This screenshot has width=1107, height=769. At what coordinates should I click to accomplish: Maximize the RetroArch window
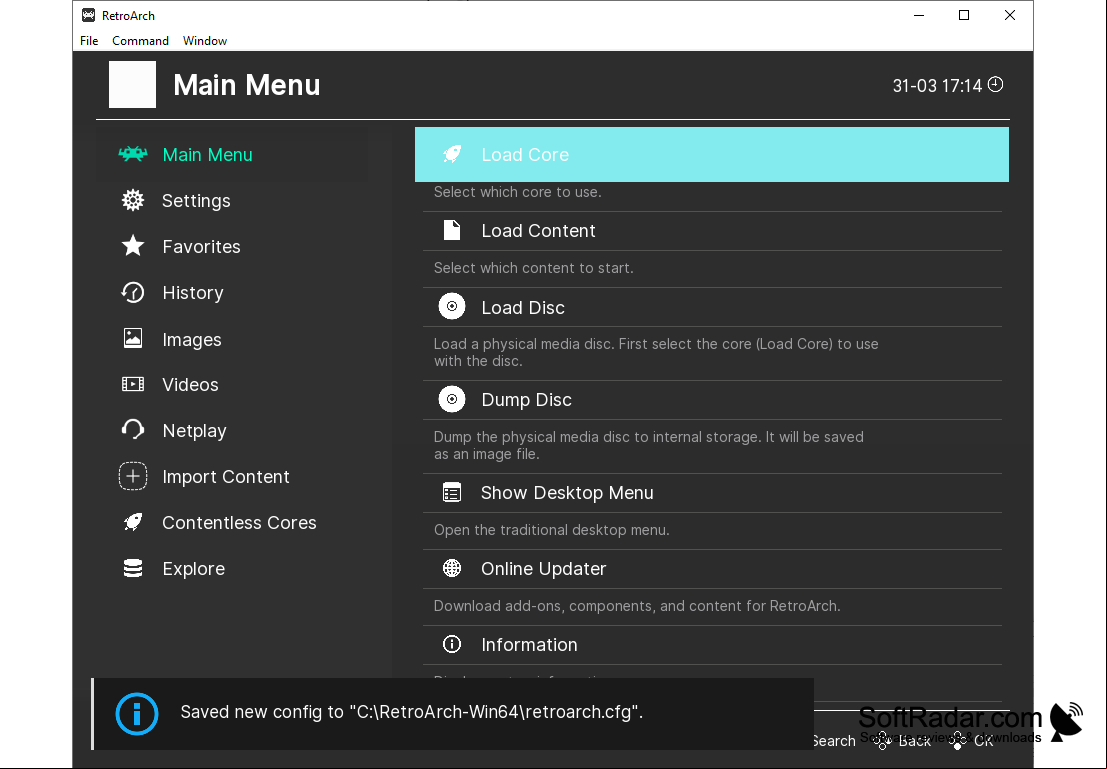(964, 16)
